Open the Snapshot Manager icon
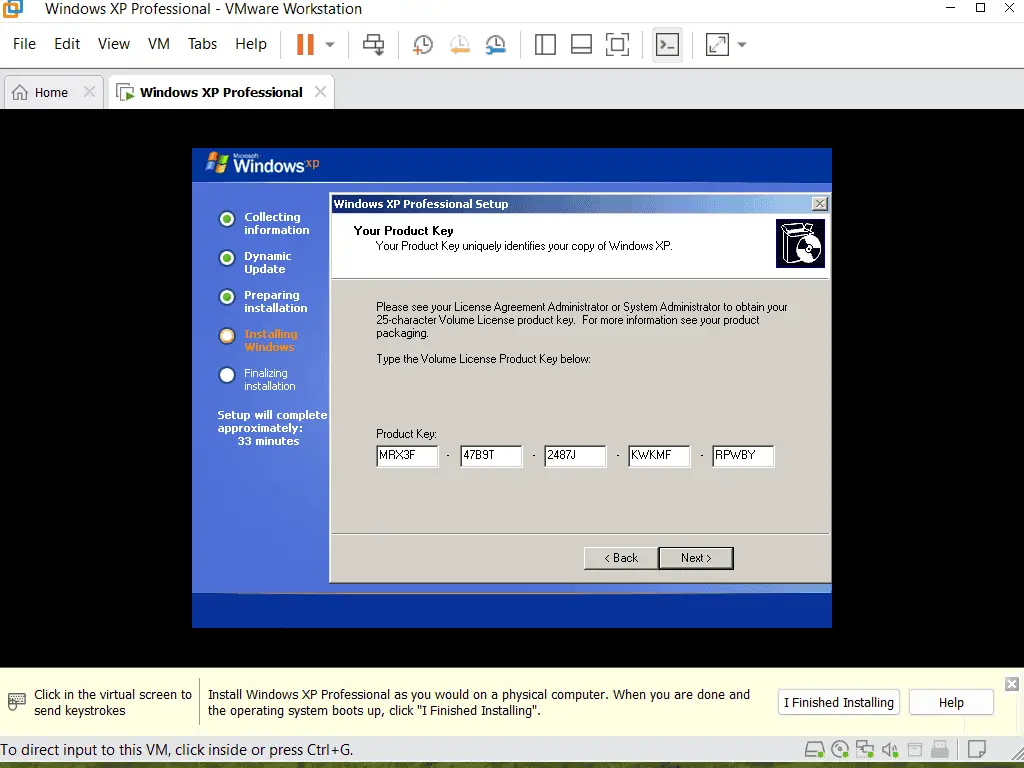 tap(496, 44)
